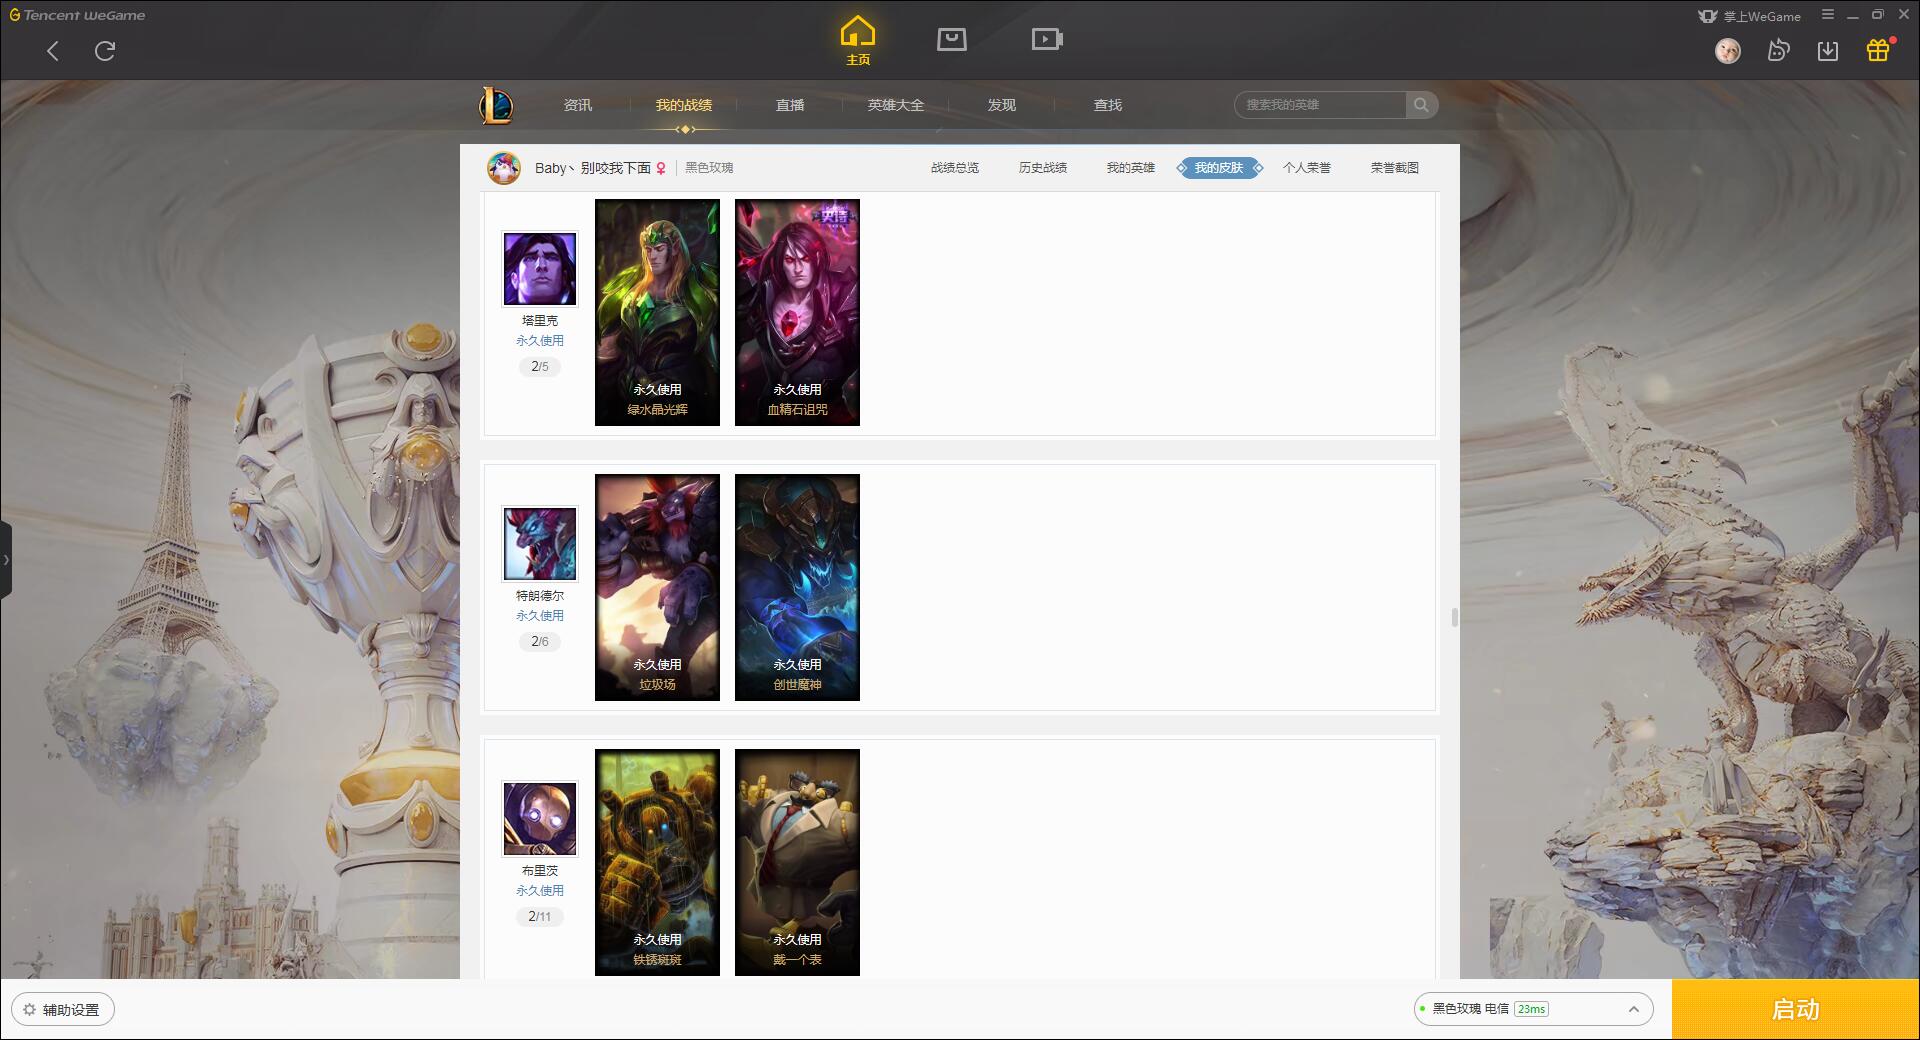Open the video live stream icon in the top bar
Viewport: 1920px width, 1040px height.
pos(1047,39)
